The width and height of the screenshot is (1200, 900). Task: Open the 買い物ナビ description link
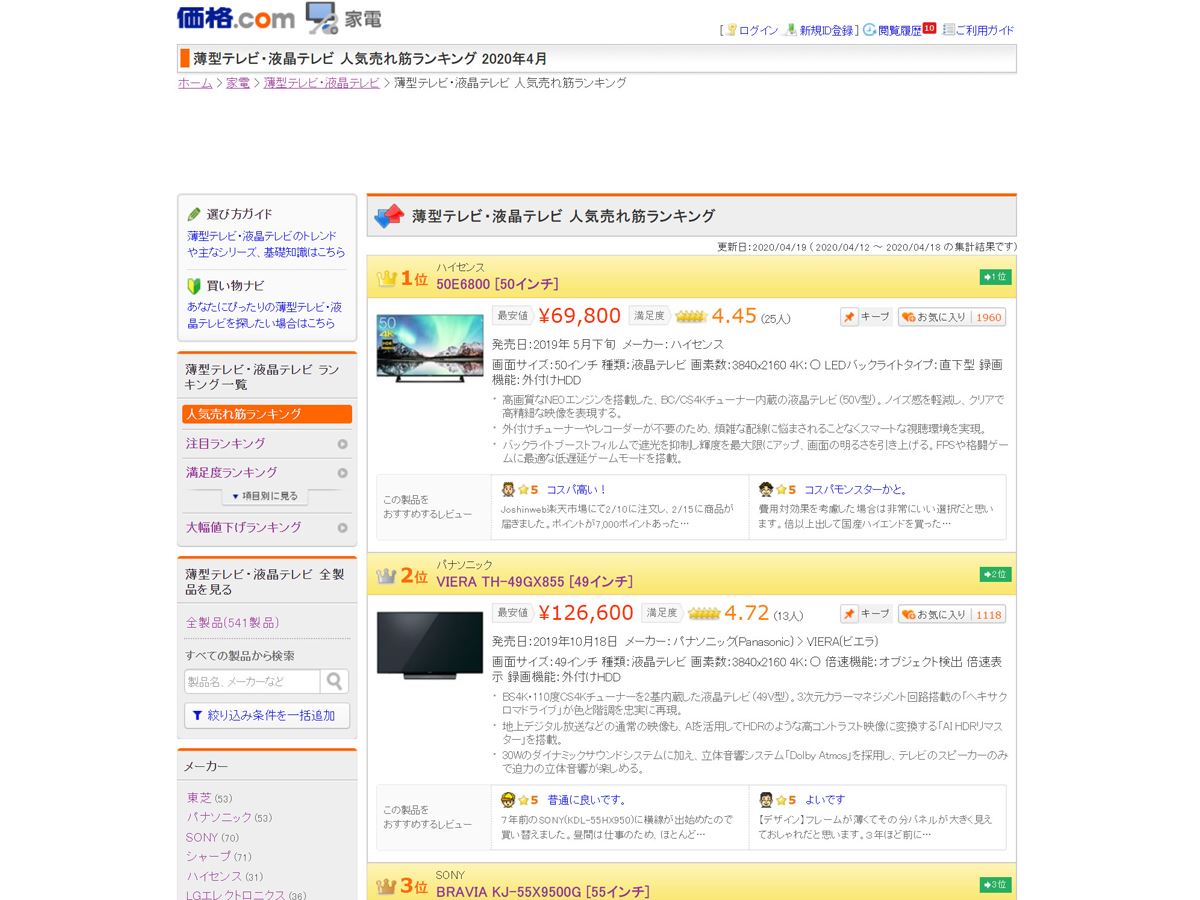tap(264, 315)
